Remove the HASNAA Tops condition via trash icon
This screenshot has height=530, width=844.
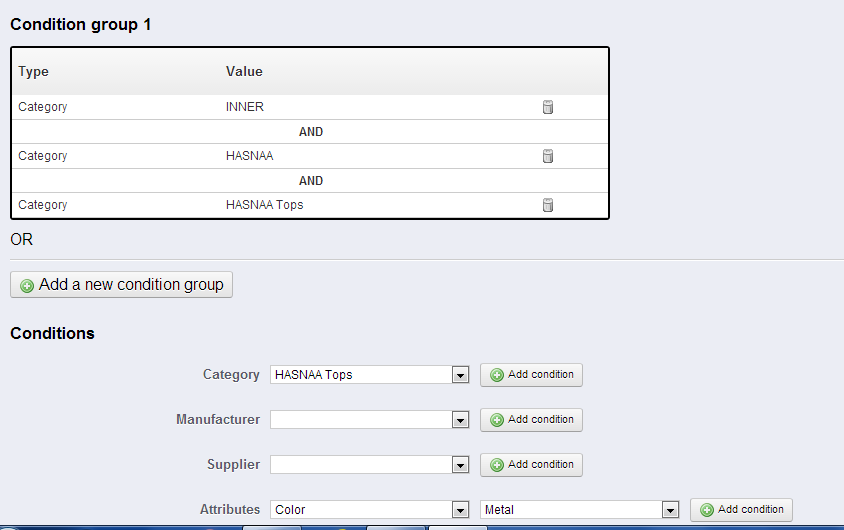547,205
